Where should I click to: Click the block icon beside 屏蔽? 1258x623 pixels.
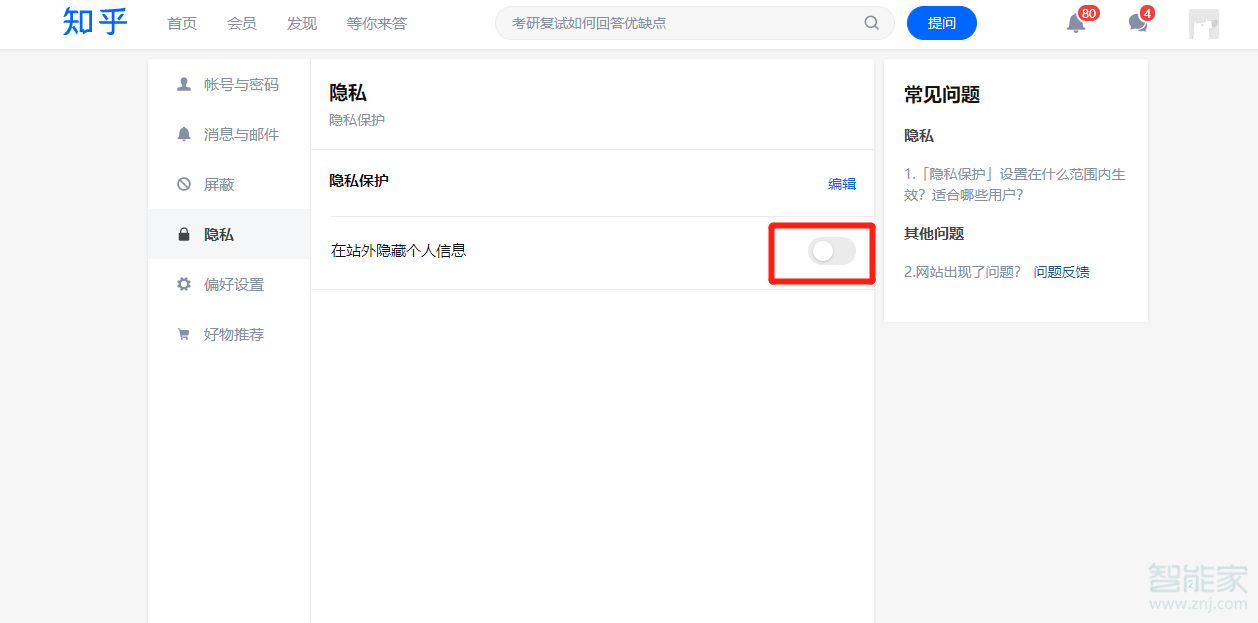(x=183, y=184)
